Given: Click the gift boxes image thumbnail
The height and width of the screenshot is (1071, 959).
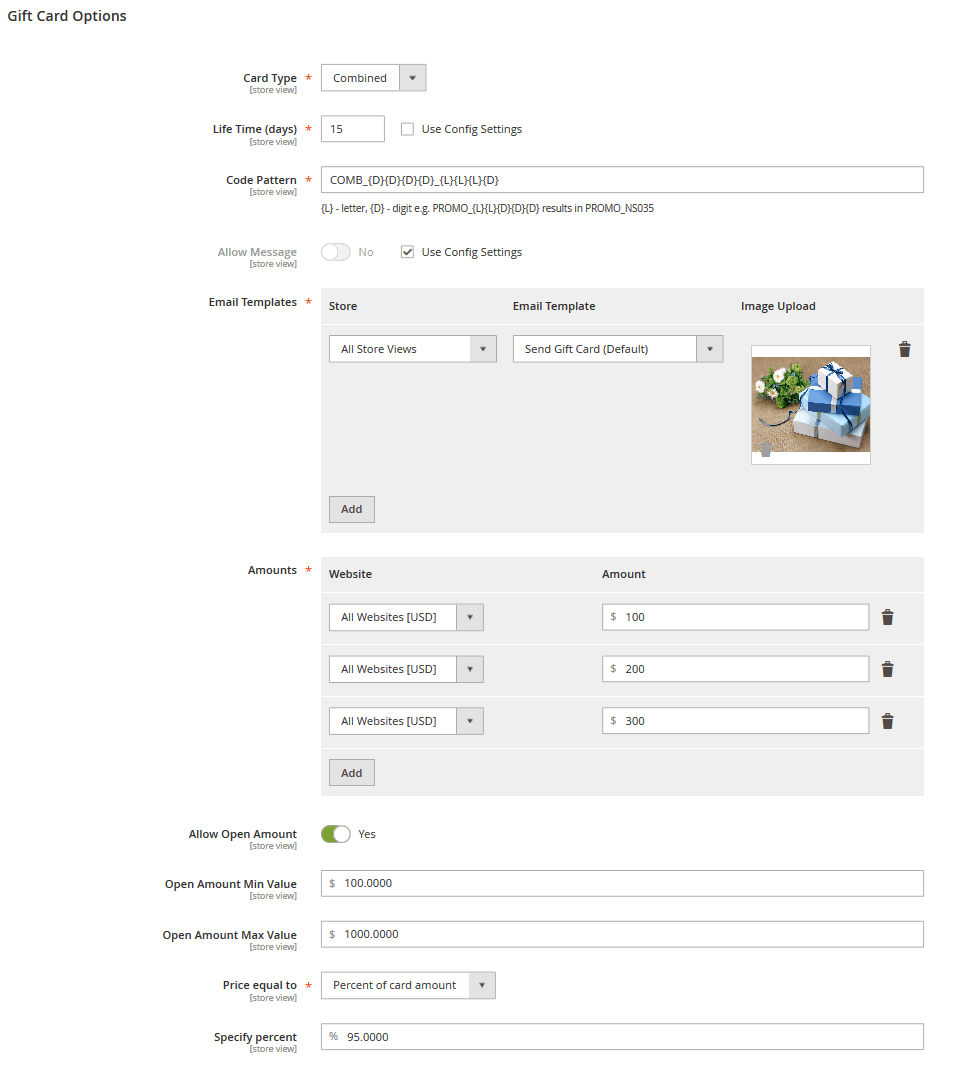Looking at the screenshot, I should tap(811, 404).
